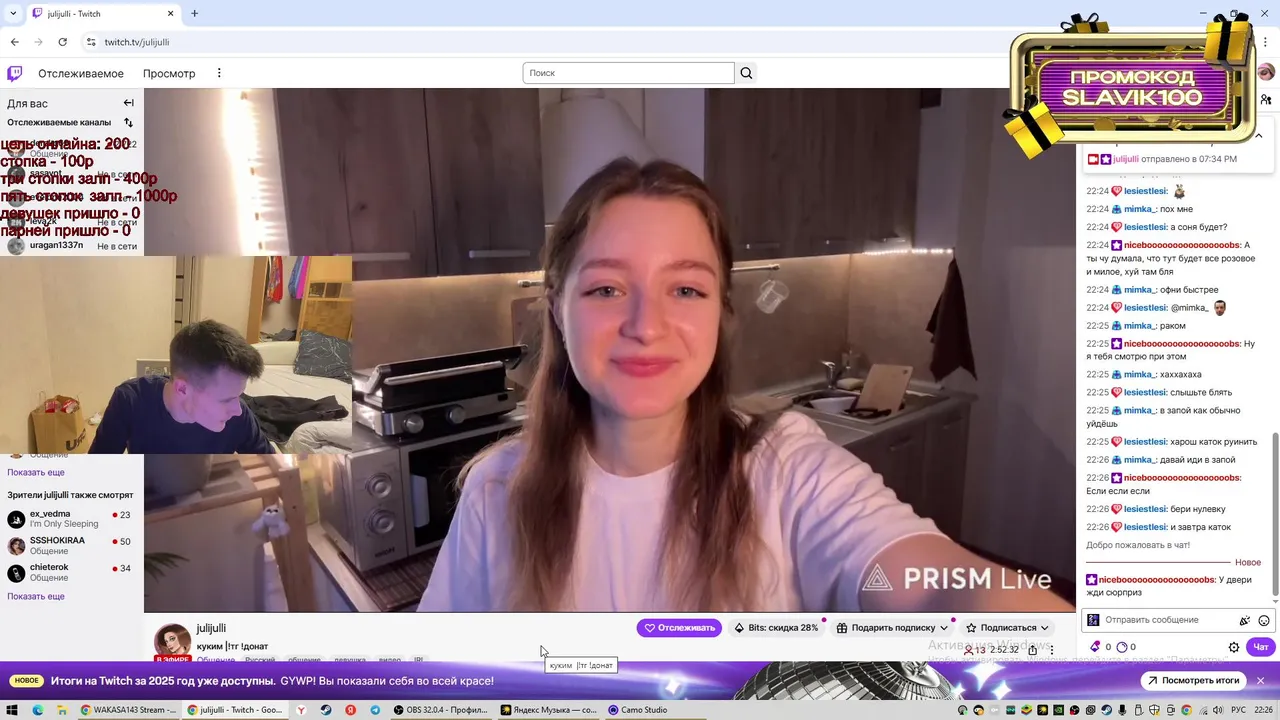This screenshot has width=1280, height=720.
Task: Open the three-dot menu beside Просмотр
Action: (219, 73)
